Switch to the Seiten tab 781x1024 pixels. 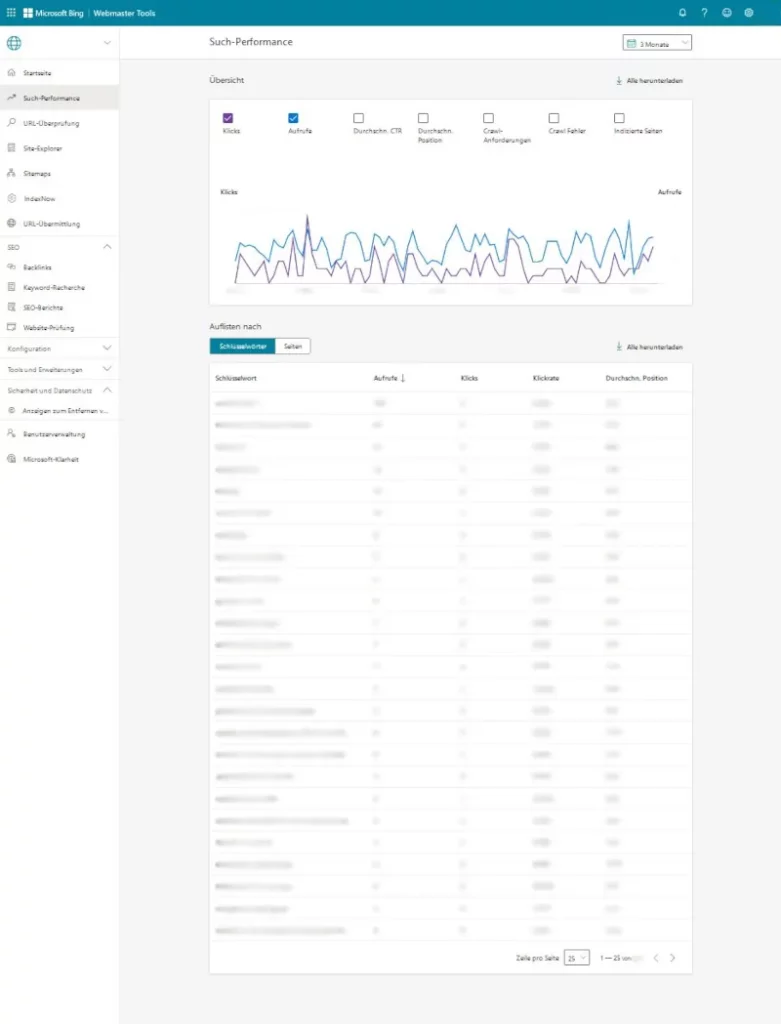[293, 346]
